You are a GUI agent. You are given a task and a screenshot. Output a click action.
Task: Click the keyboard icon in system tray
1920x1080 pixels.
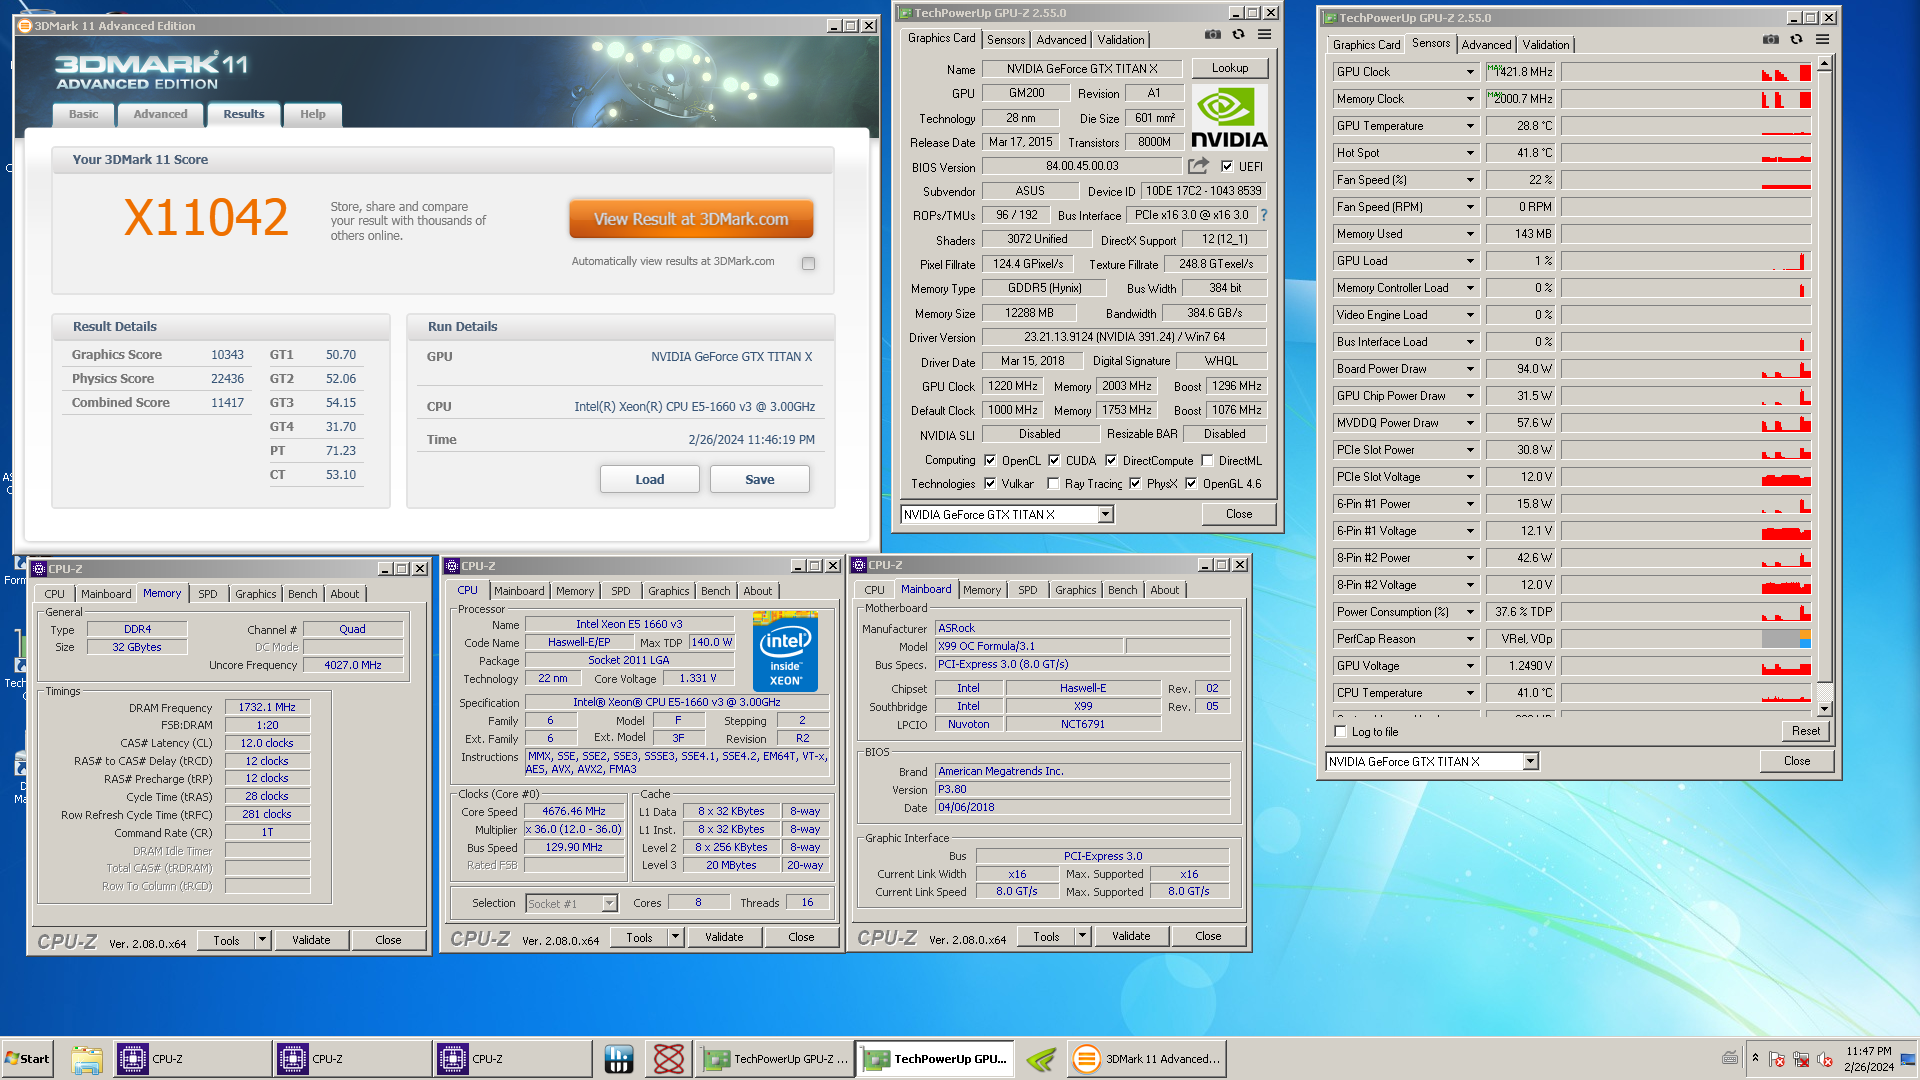click(1730, 1058)
